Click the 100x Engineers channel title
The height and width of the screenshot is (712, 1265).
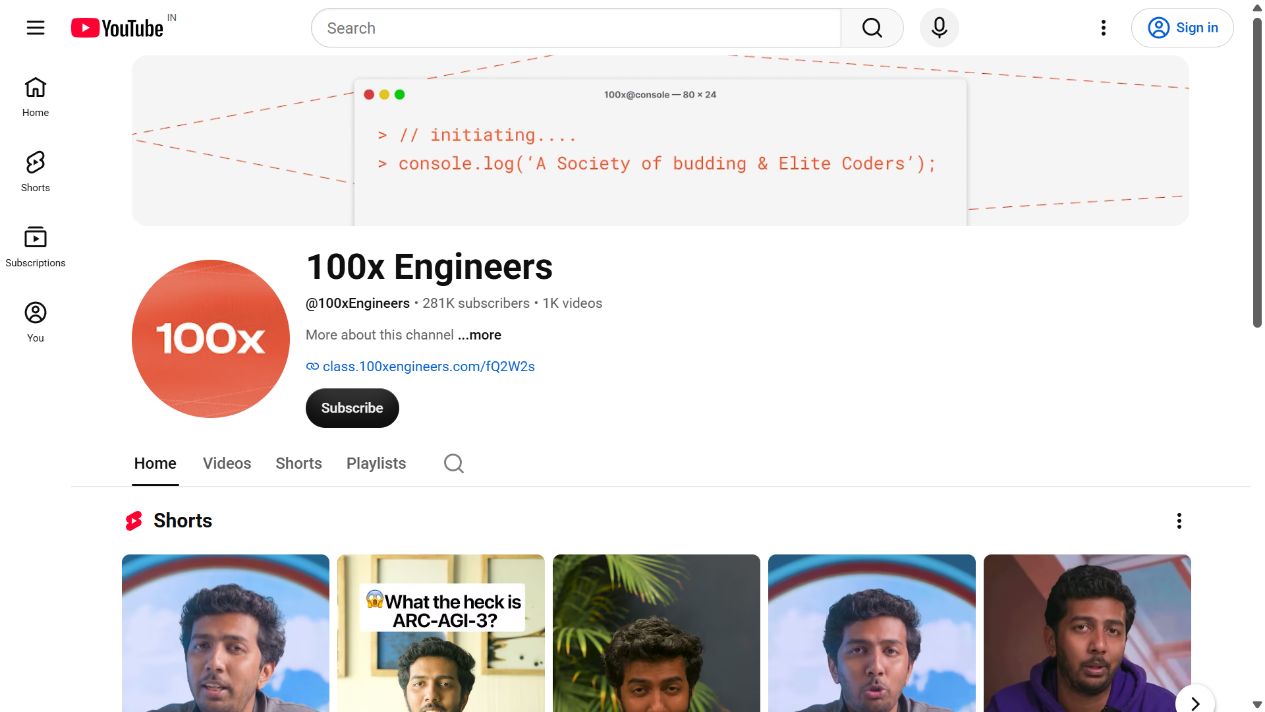click(x=429, y=267)
